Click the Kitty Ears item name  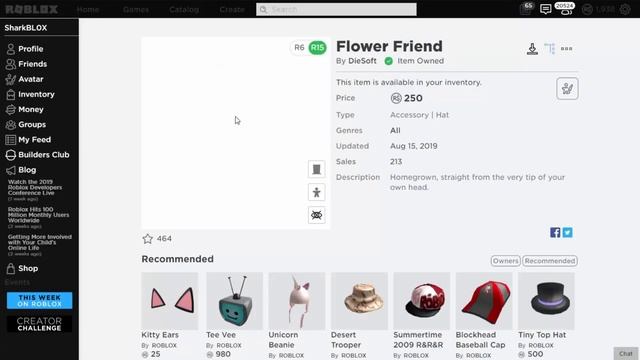tap(160, 335)
